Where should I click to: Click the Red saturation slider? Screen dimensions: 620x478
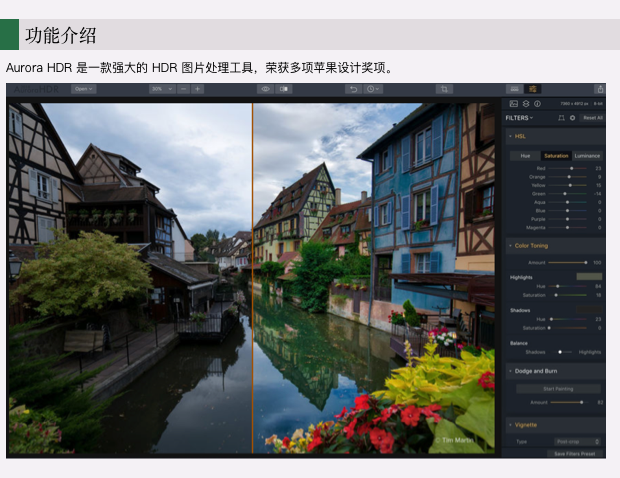tap(567, 168)
